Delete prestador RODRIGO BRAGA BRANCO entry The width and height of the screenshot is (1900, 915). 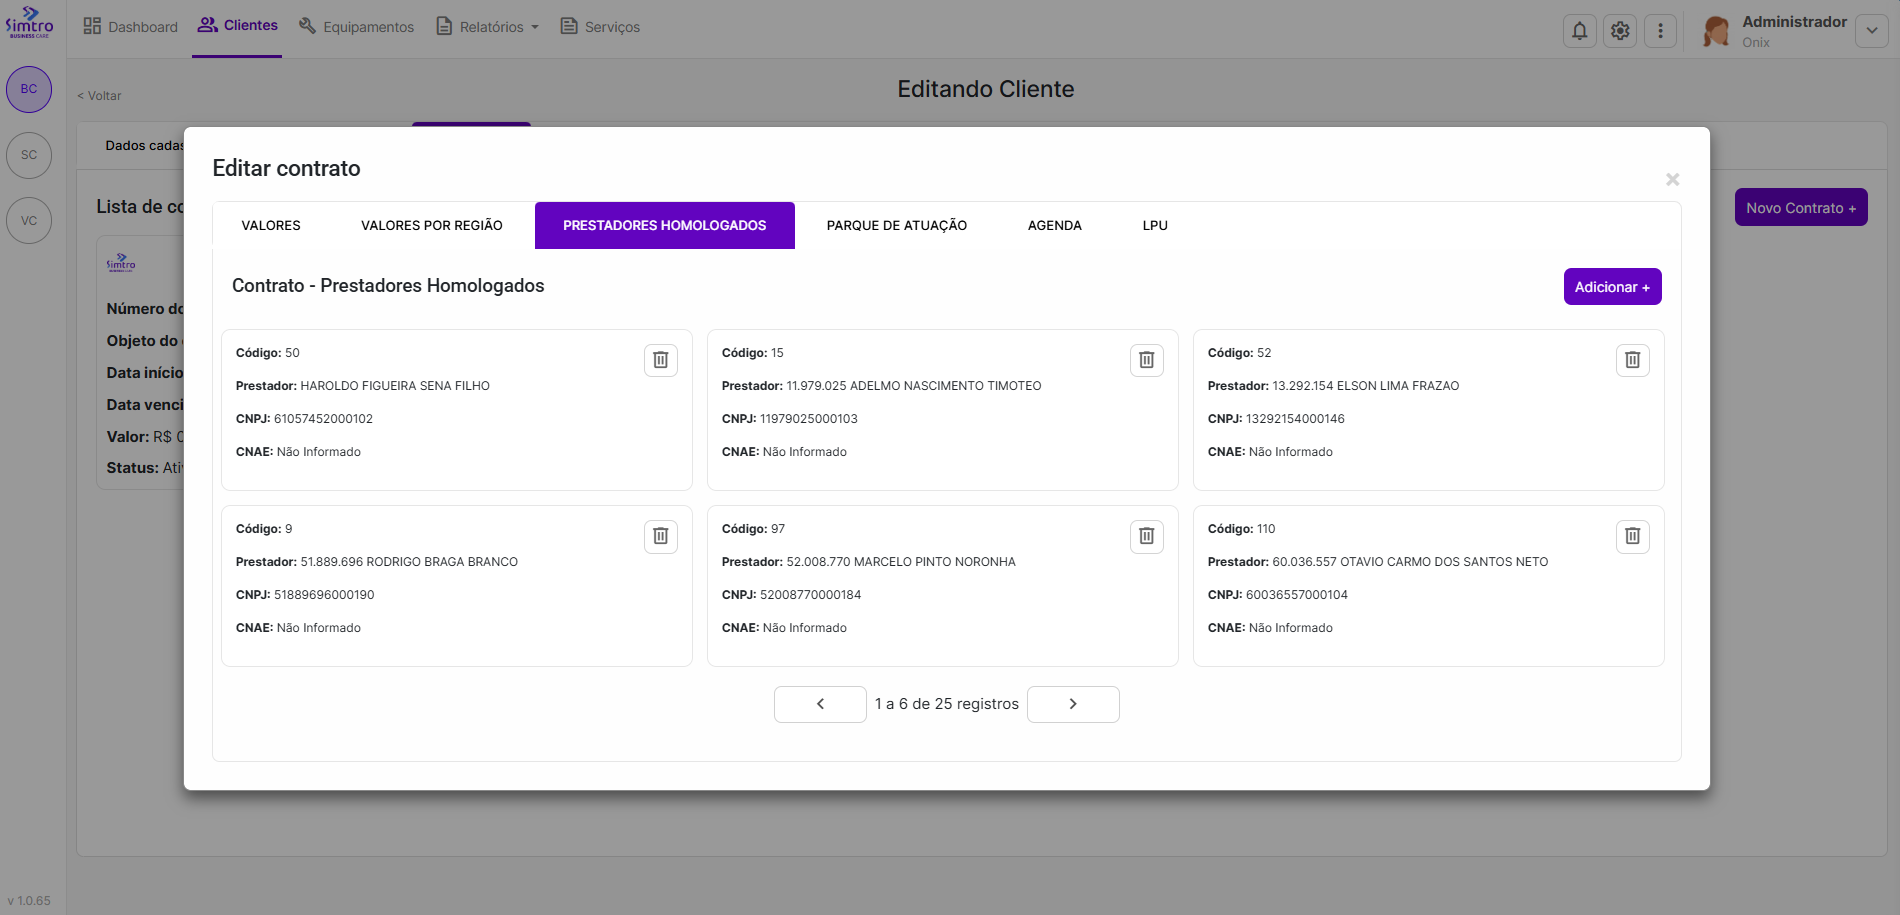(660, 536)
